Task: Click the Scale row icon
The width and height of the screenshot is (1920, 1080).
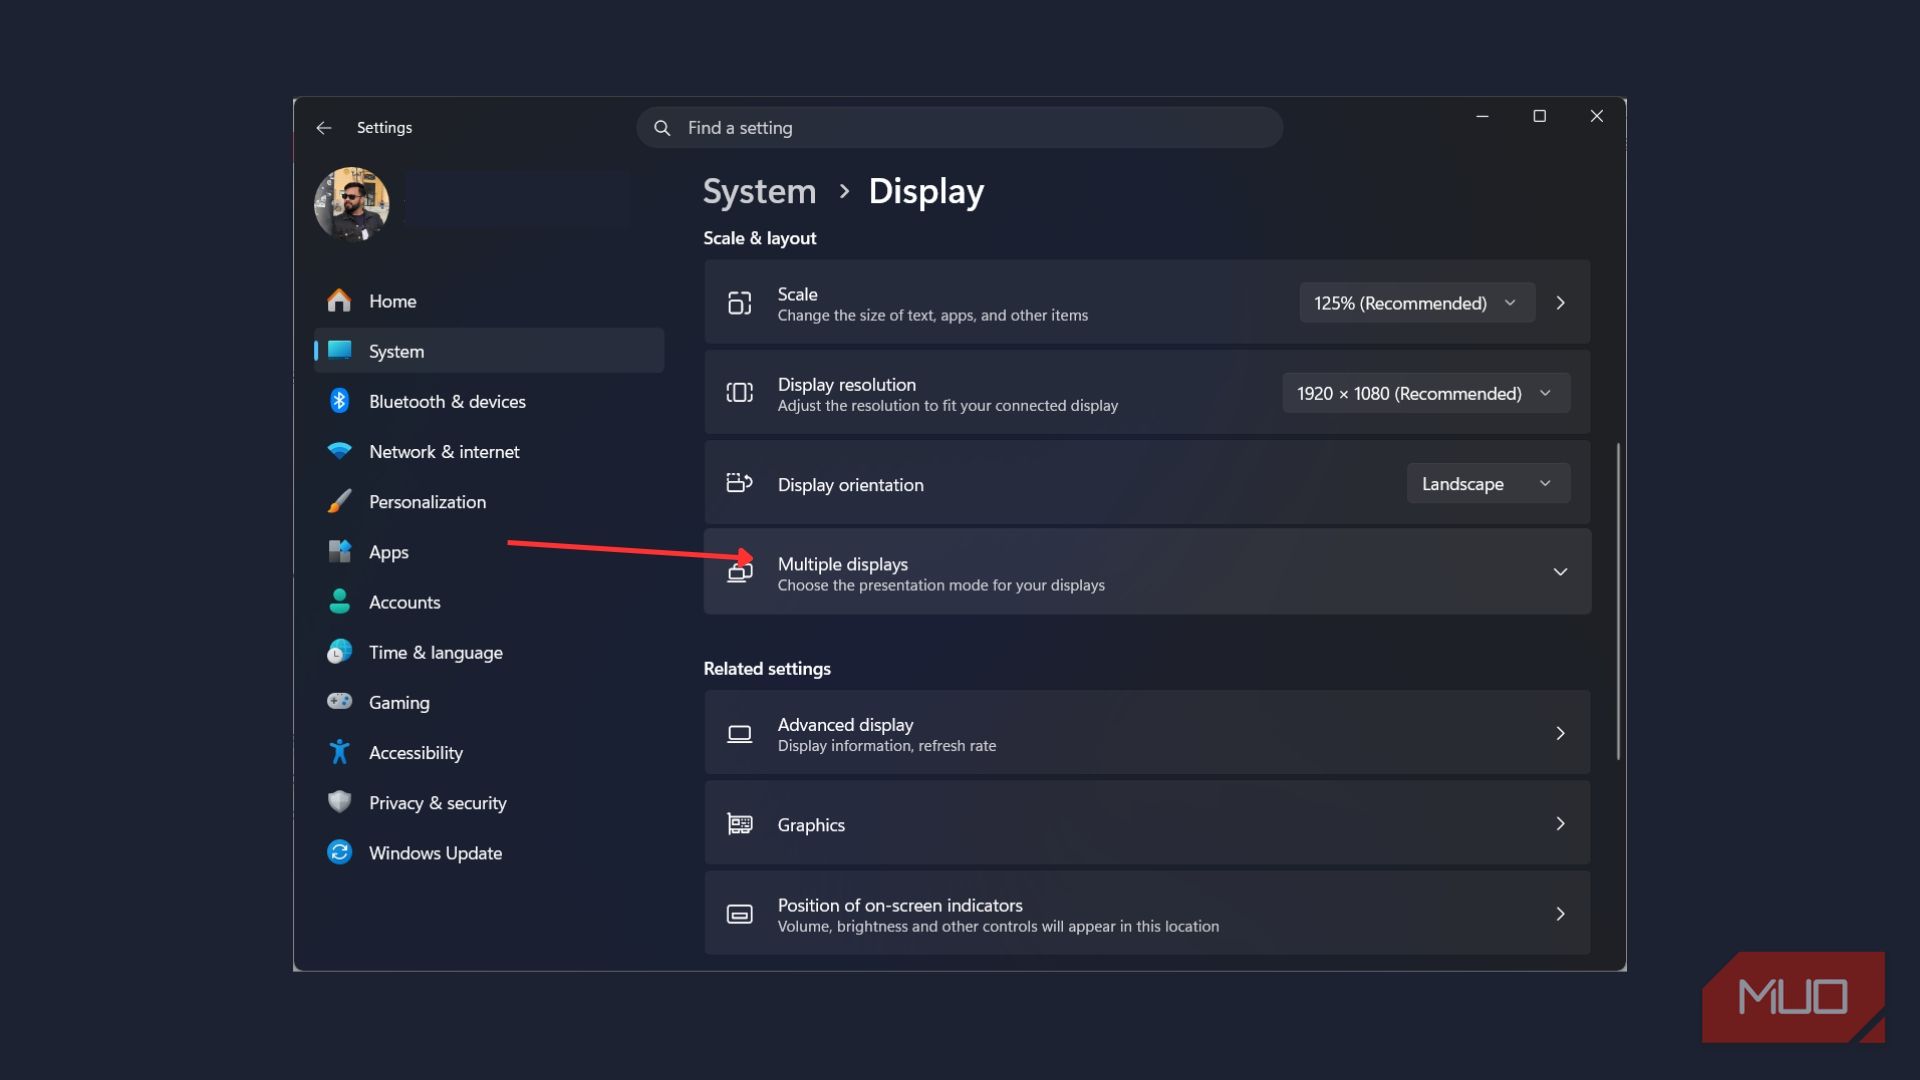Action: click(739, 303)
